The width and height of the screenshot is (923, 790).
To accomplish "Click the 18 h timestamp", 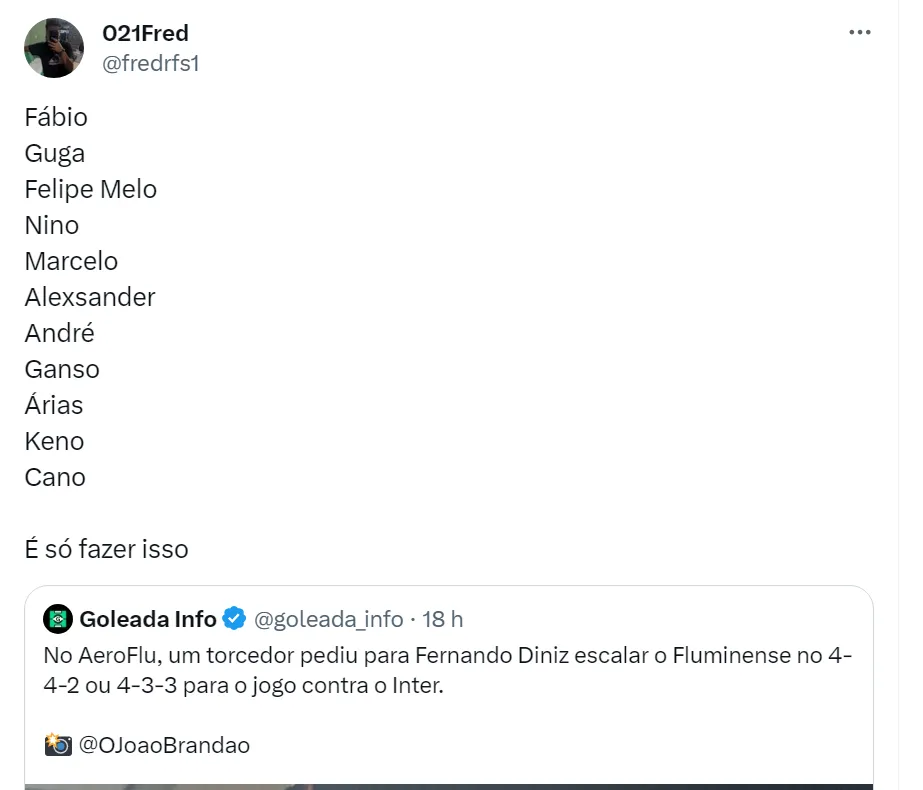I will 443,619.
